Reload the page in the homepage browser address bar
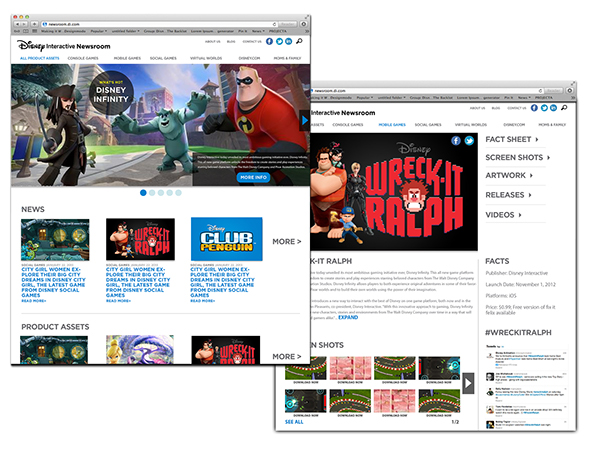The height and width of the screenshot is (450, 600). pos(274,24)
